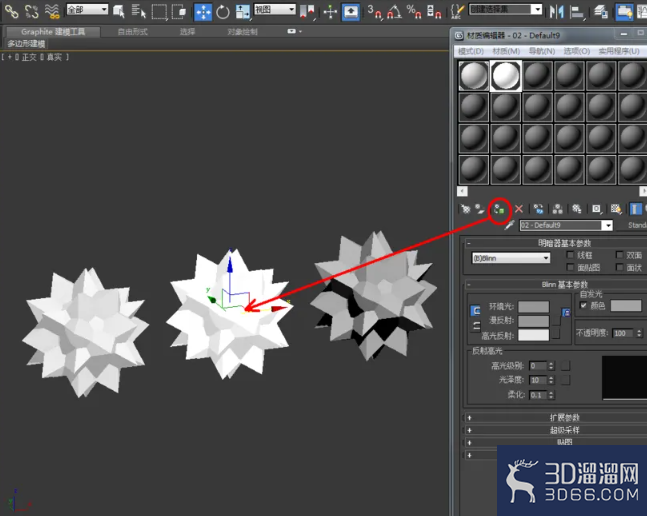Screen dimensions: 647x516
Task: Click the 真实 viewport shading label
Action: coord(54,57)
